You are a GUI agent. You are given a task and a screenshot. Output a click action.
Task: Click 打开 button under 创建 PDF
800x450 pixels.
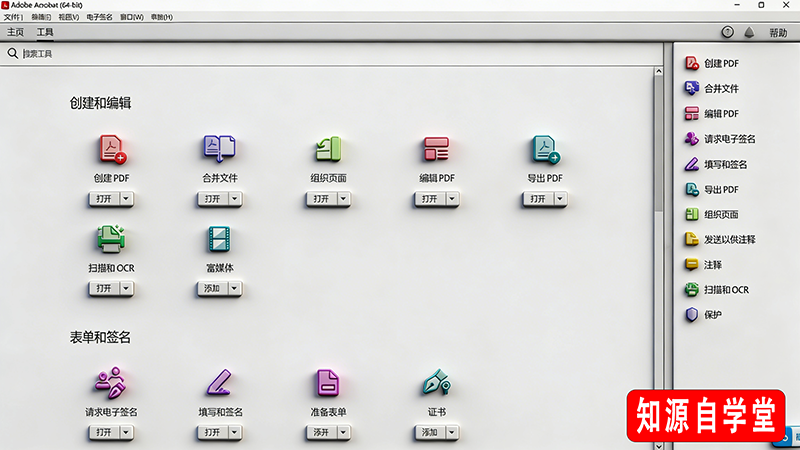coord(105,198)
